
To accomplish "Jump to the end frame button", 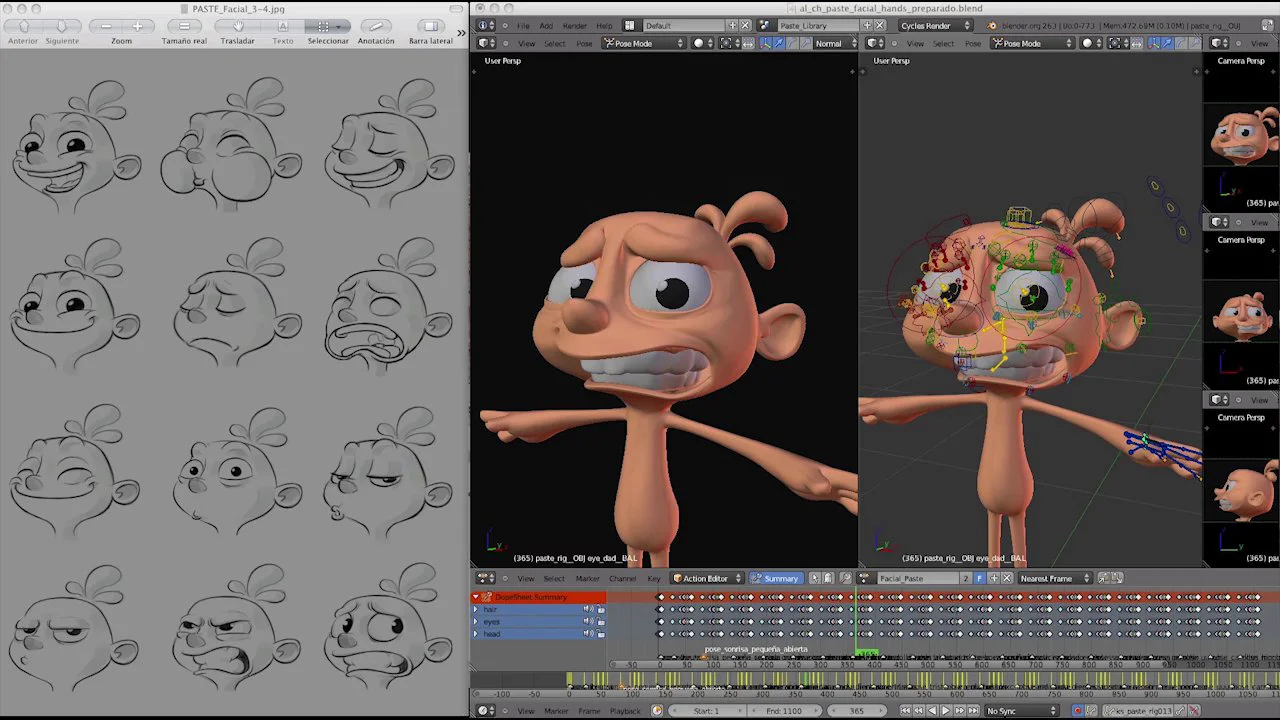I will 973,711.
